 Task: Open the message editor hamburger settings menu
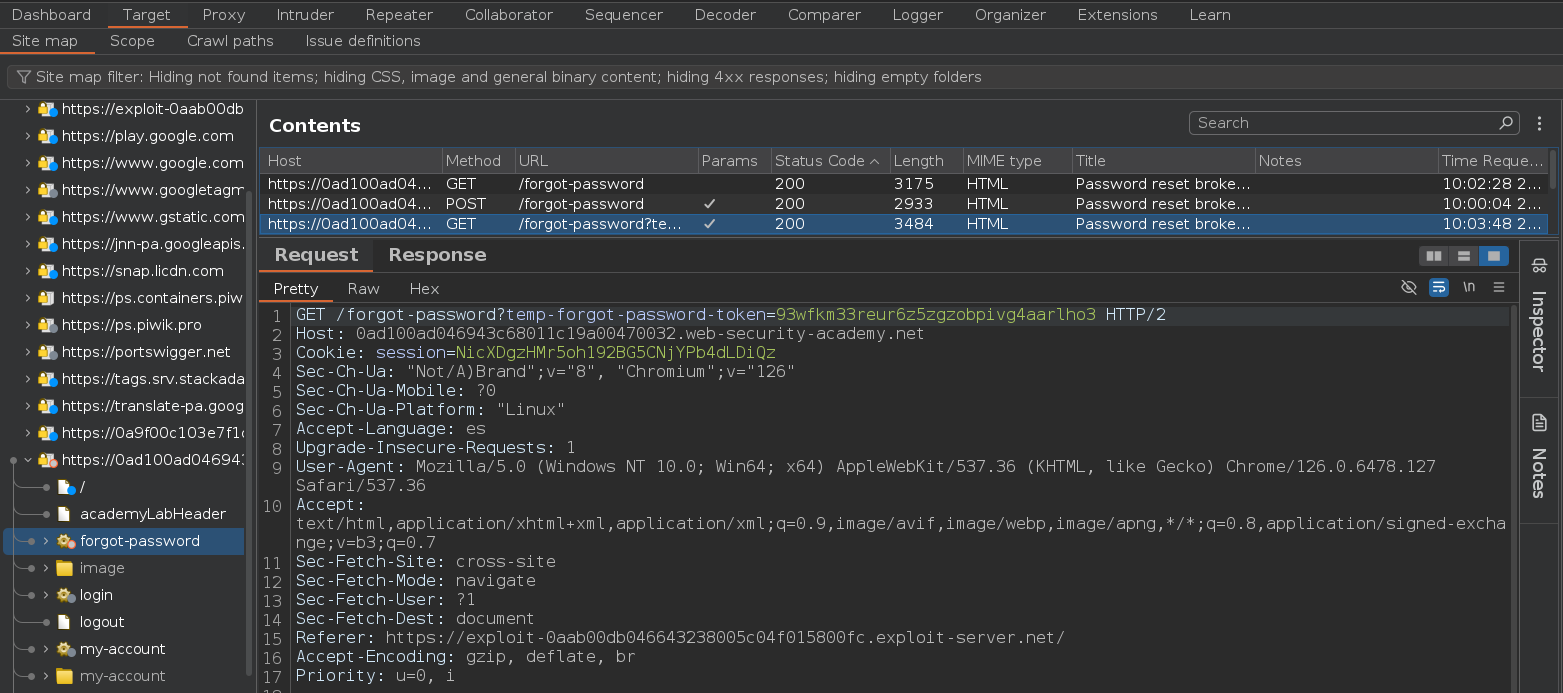pos(1498,288)
